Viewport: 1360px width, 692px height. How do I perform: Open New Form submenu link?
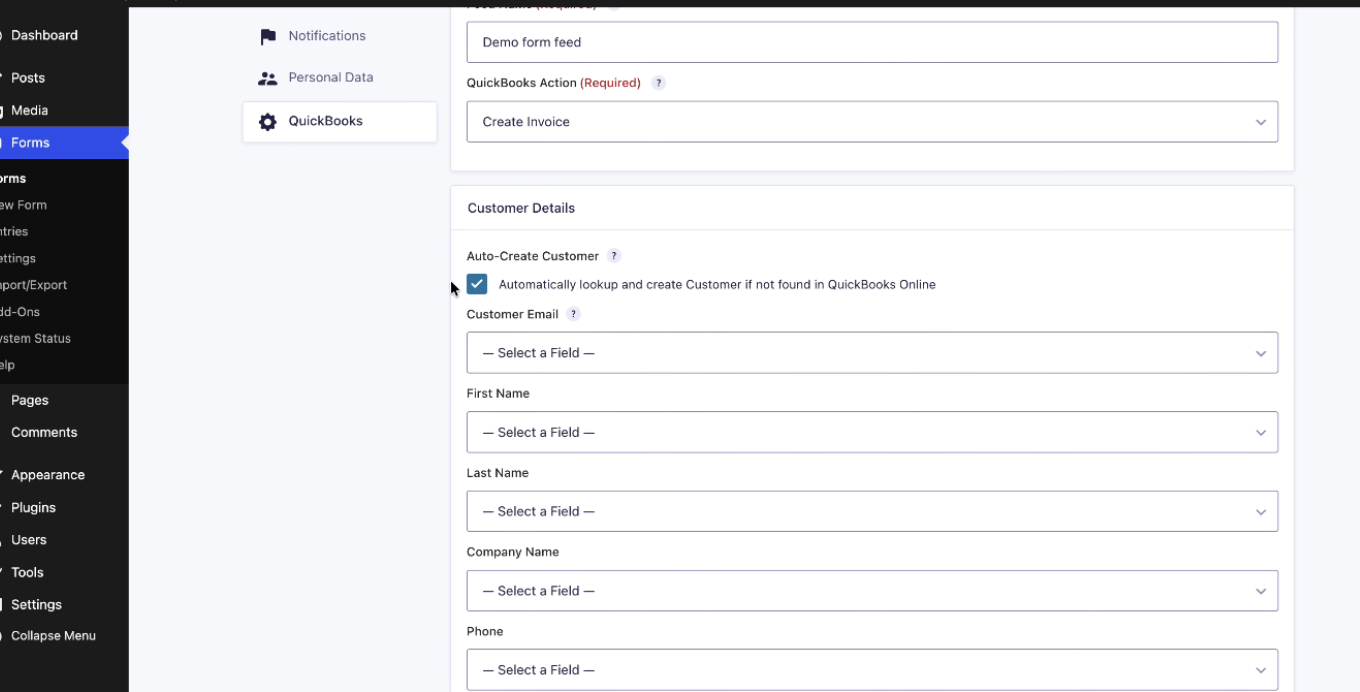(x=24, y=205)
